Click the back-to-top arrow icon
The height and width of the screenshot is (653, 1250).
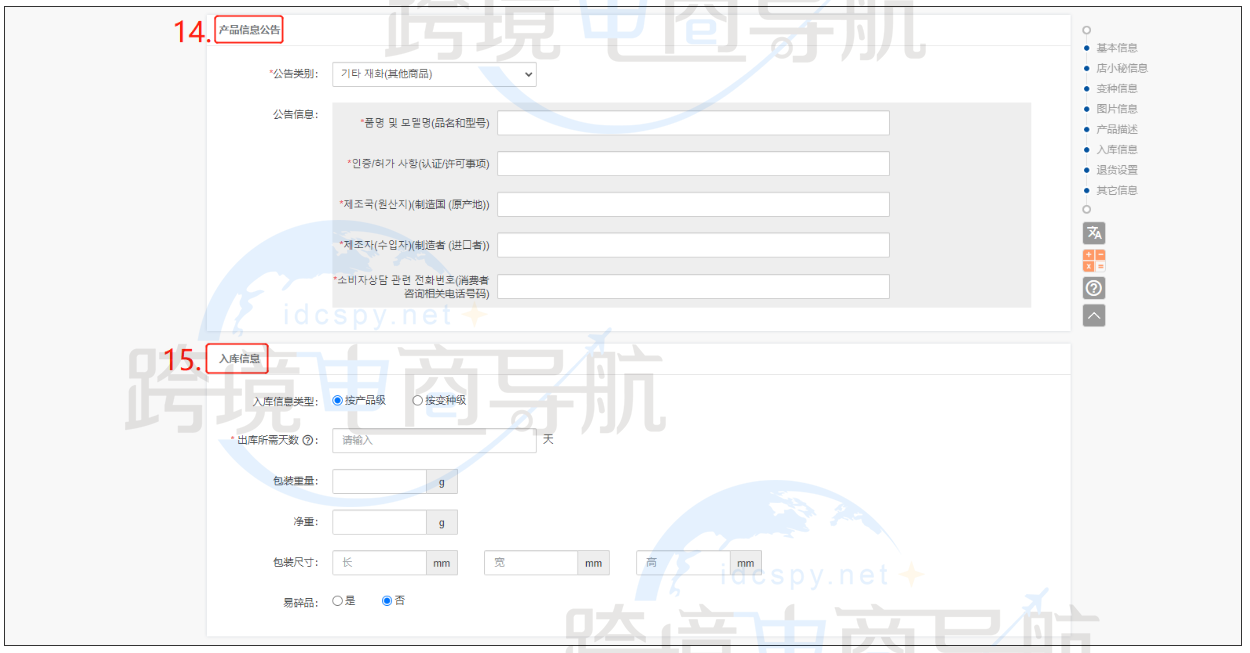[1093, 314]
